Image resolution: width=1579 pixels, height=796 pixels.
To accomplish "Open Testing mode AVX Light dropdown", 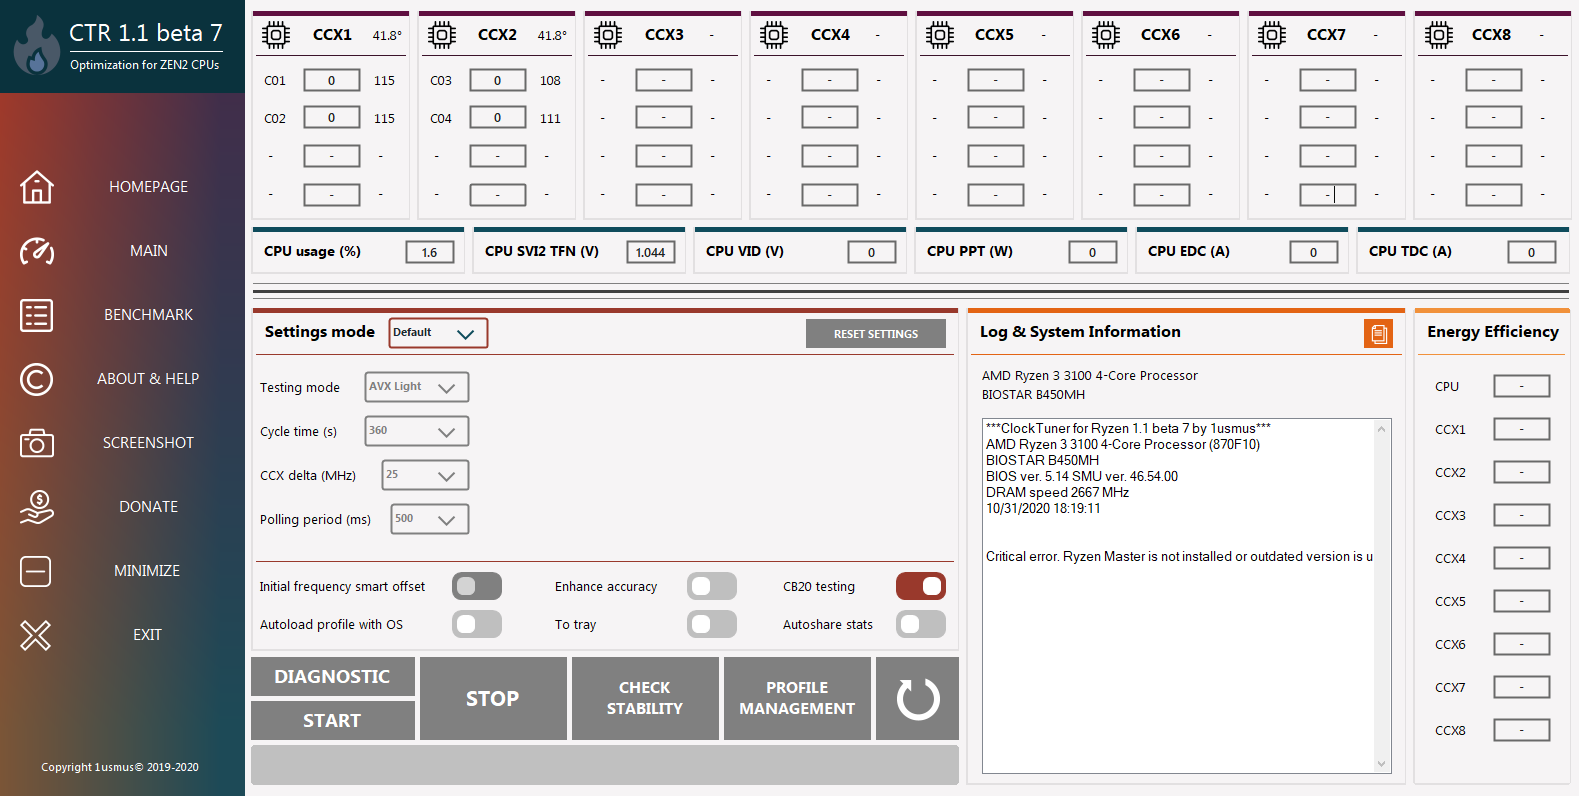I will point(416,387).
